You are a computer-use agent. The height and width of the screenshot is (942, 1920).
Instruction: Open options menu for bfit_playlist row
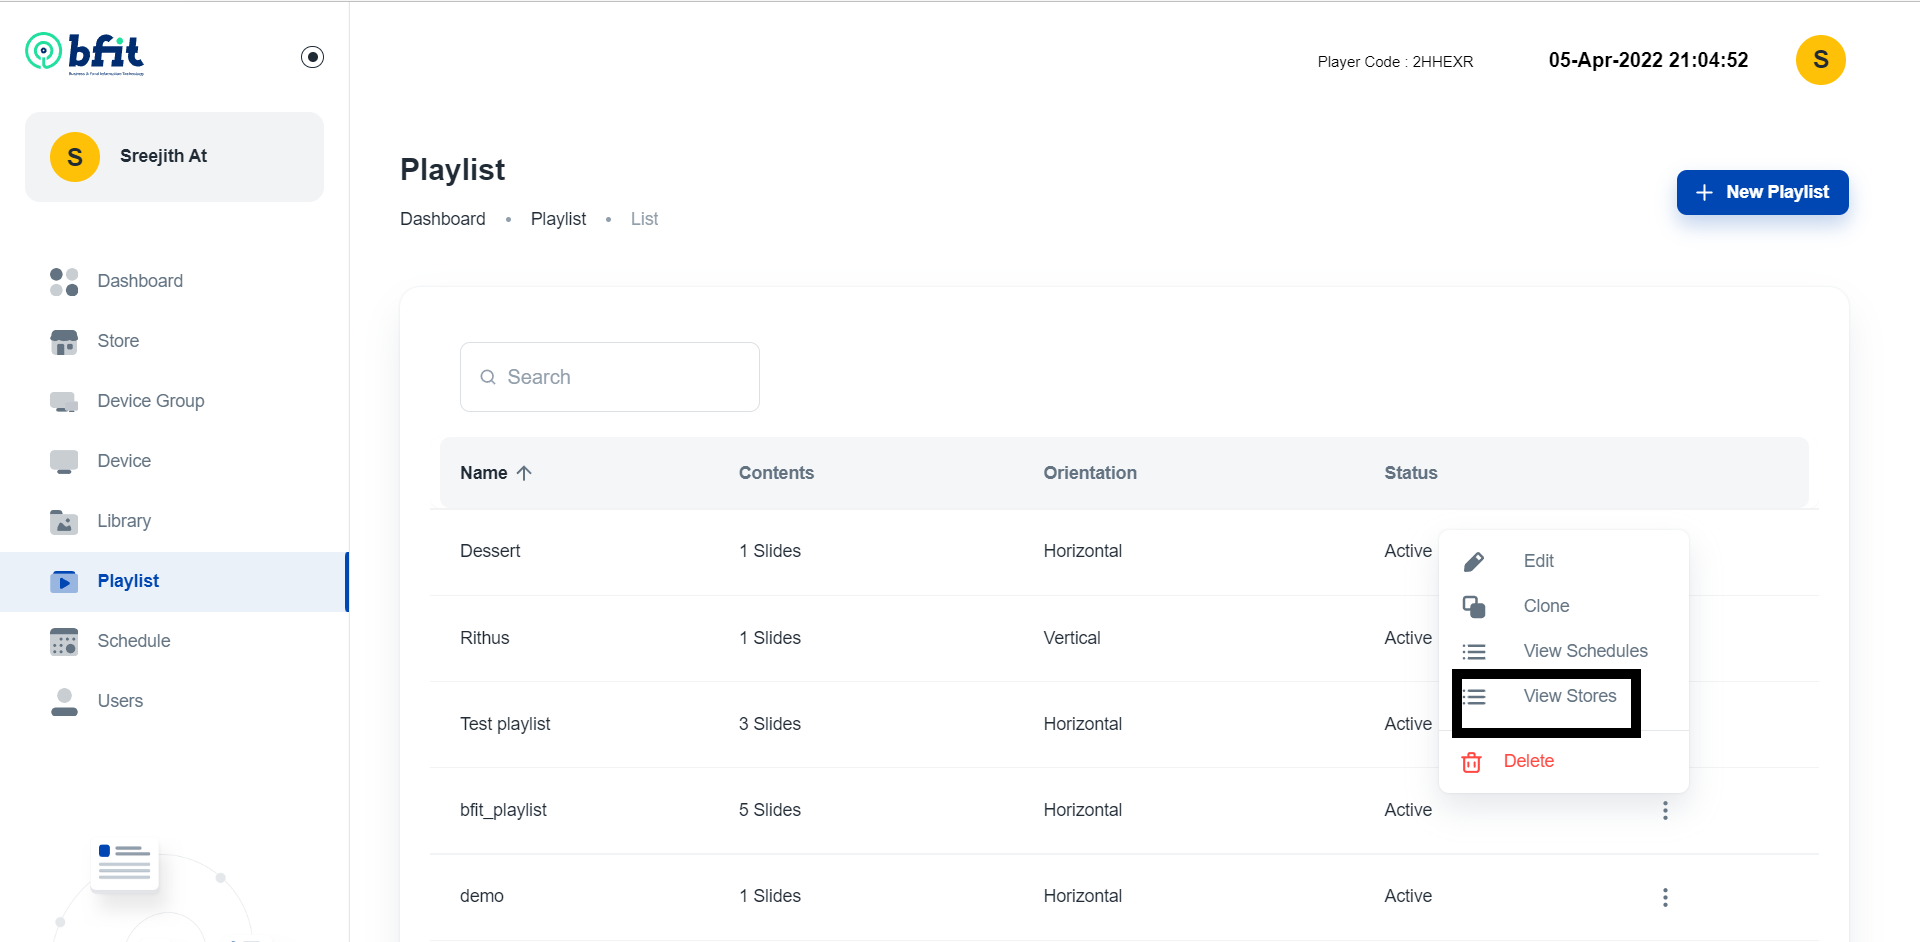click(1665, 811)
